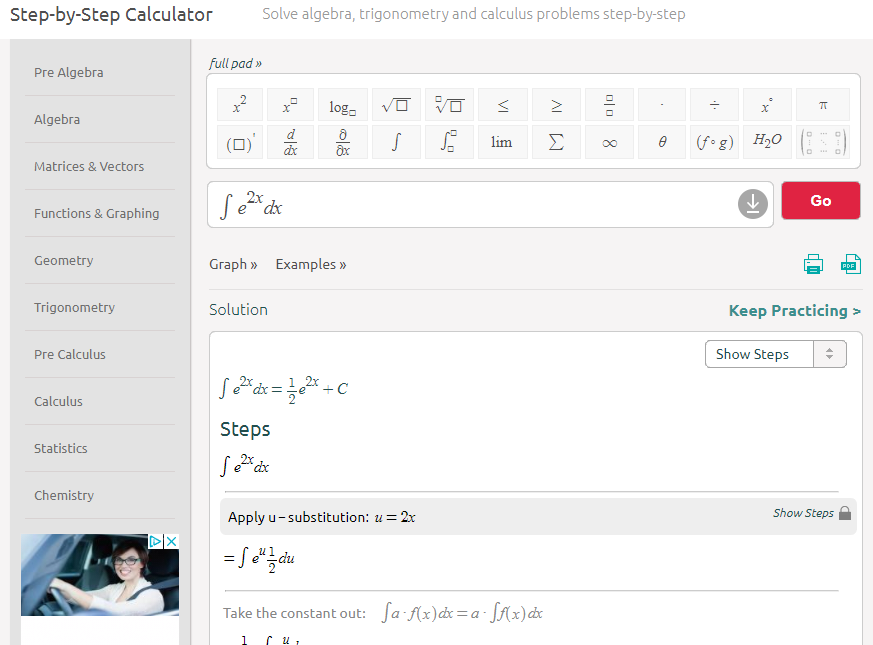Click inside the math input field
The width and height of the screenshot is (873, 645).
coord(450,204)
